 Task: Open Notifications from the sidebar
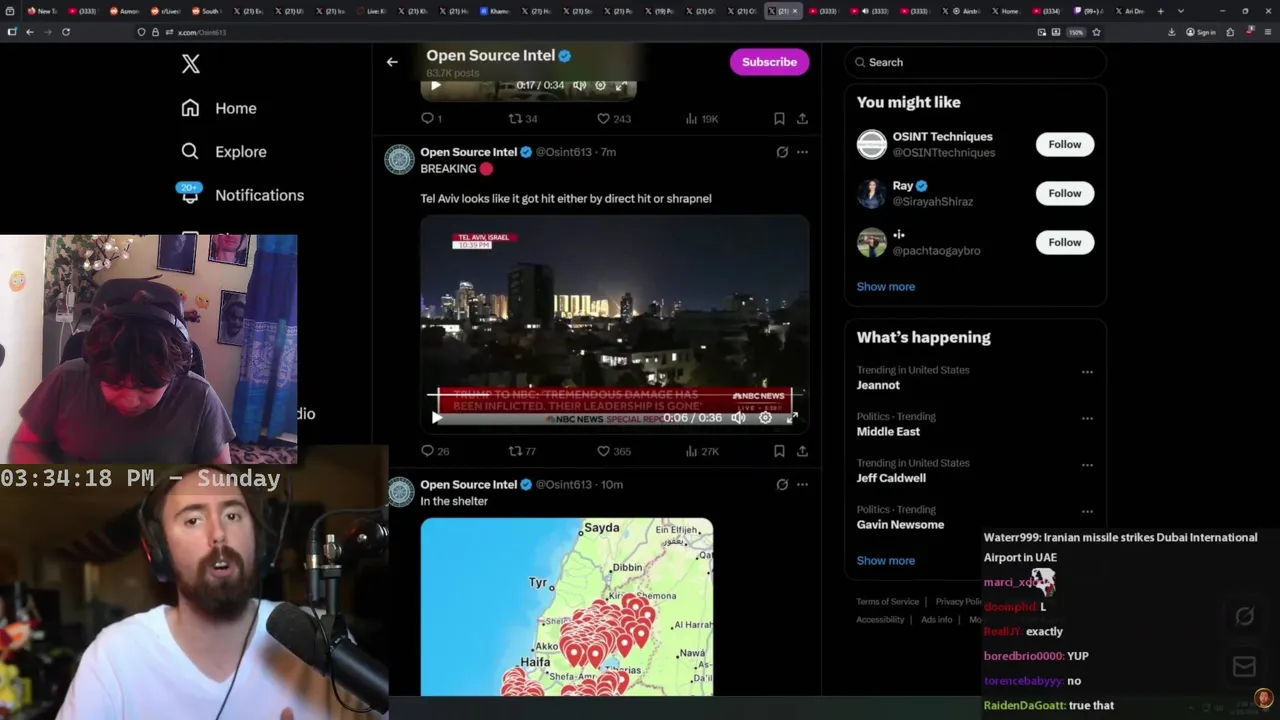click(241, 195)
